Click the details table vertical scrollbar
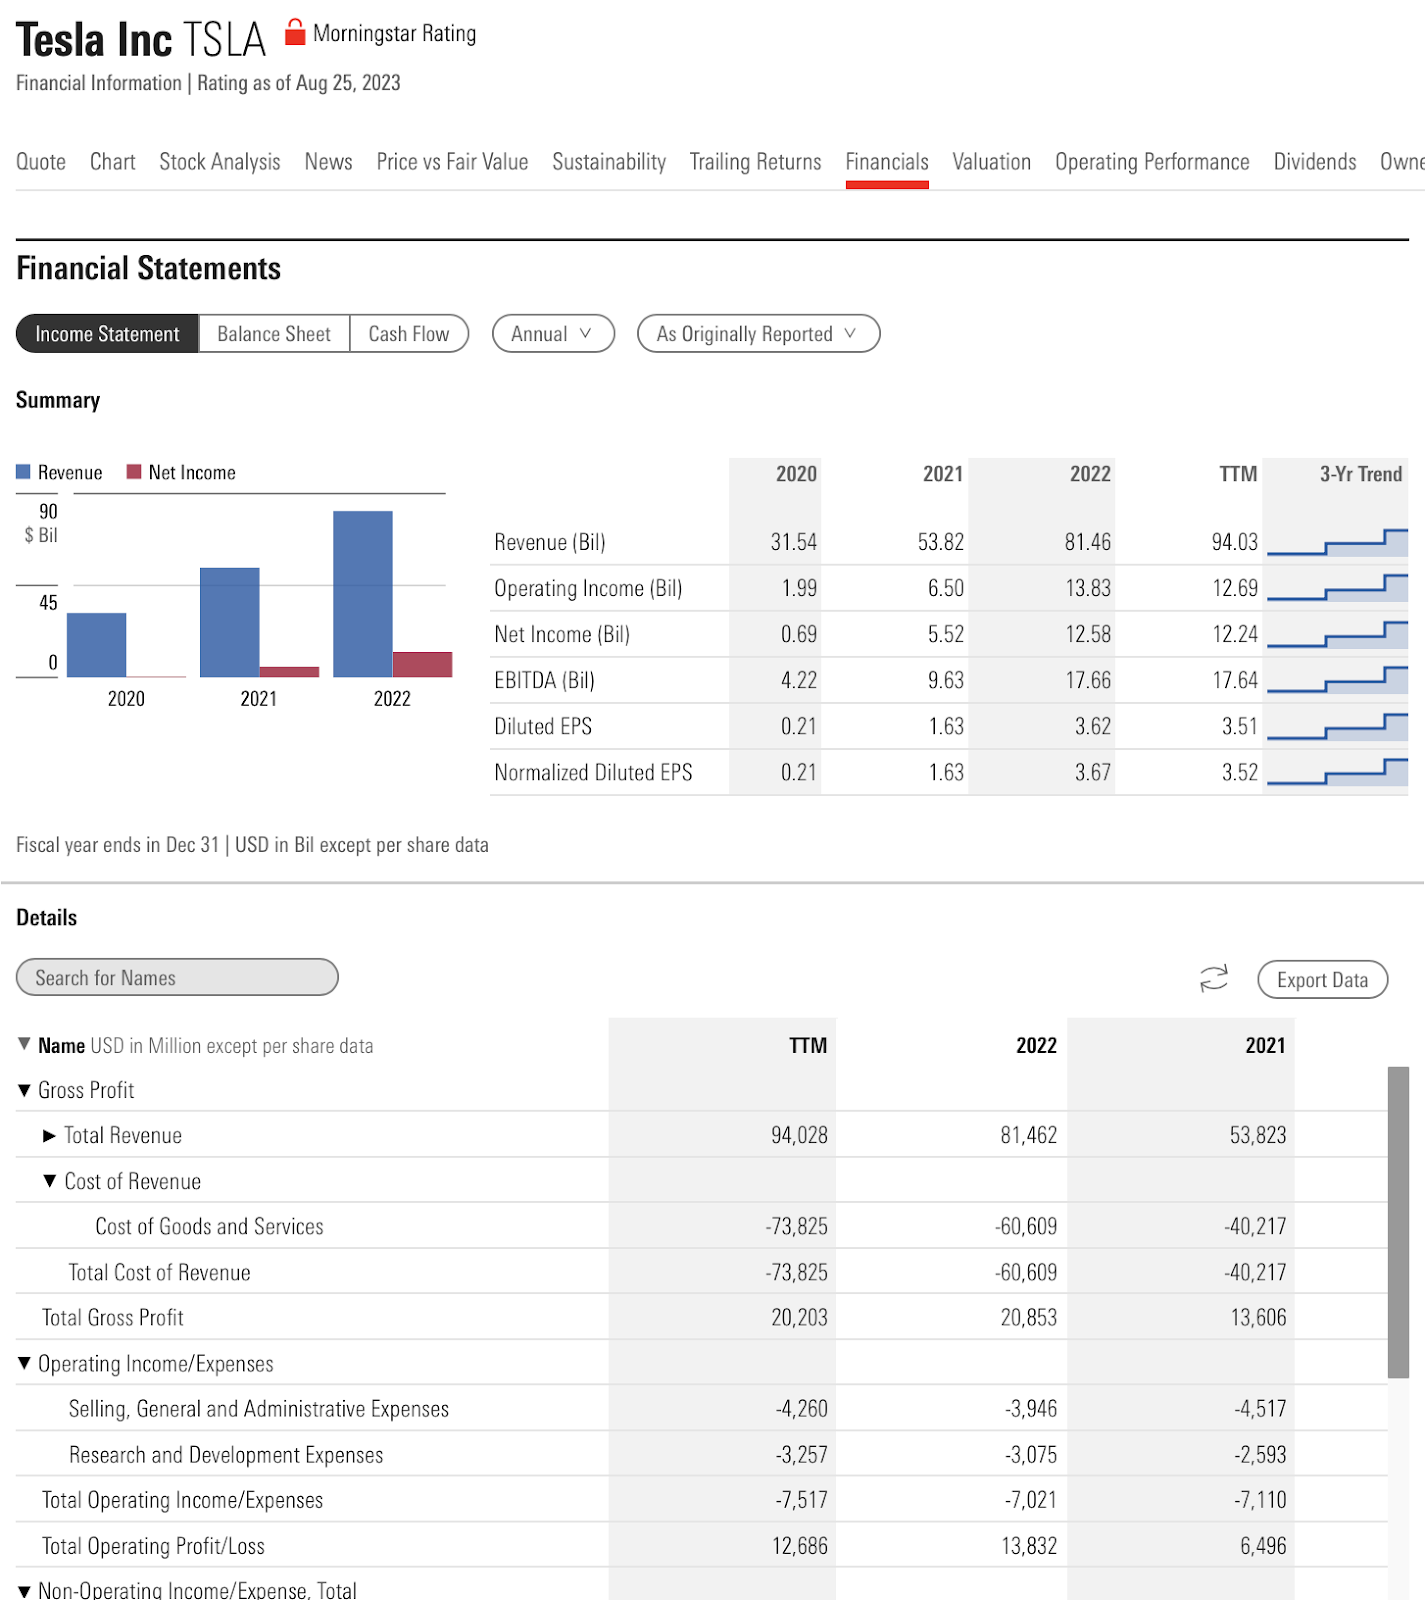Screen dimensions: 1425x1600 (x=1398, y=1222)
